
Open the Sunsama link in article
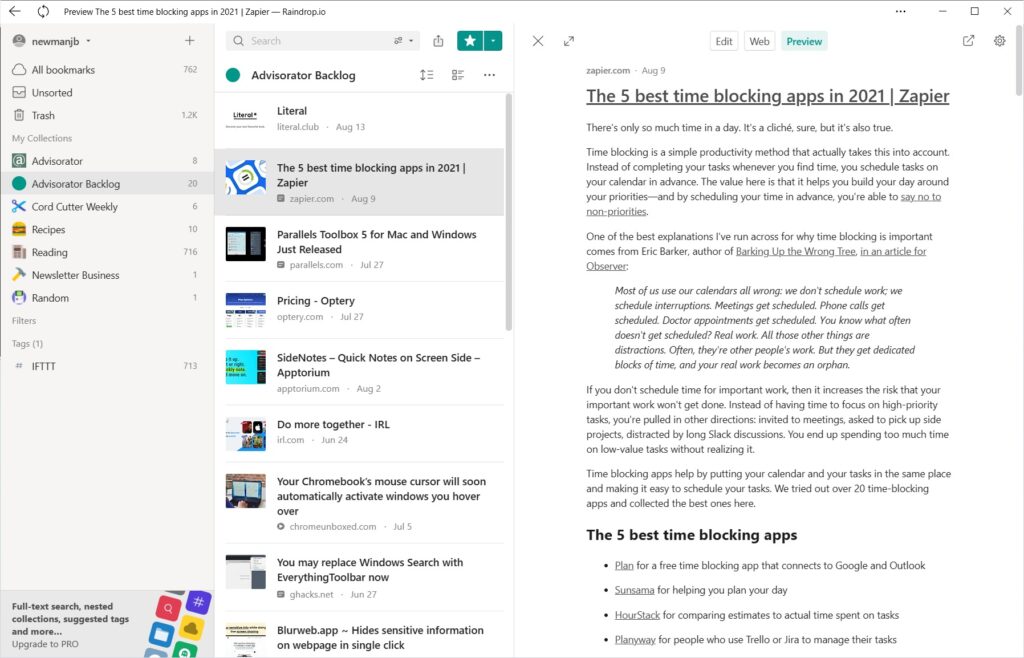click(x=634, y=590)
